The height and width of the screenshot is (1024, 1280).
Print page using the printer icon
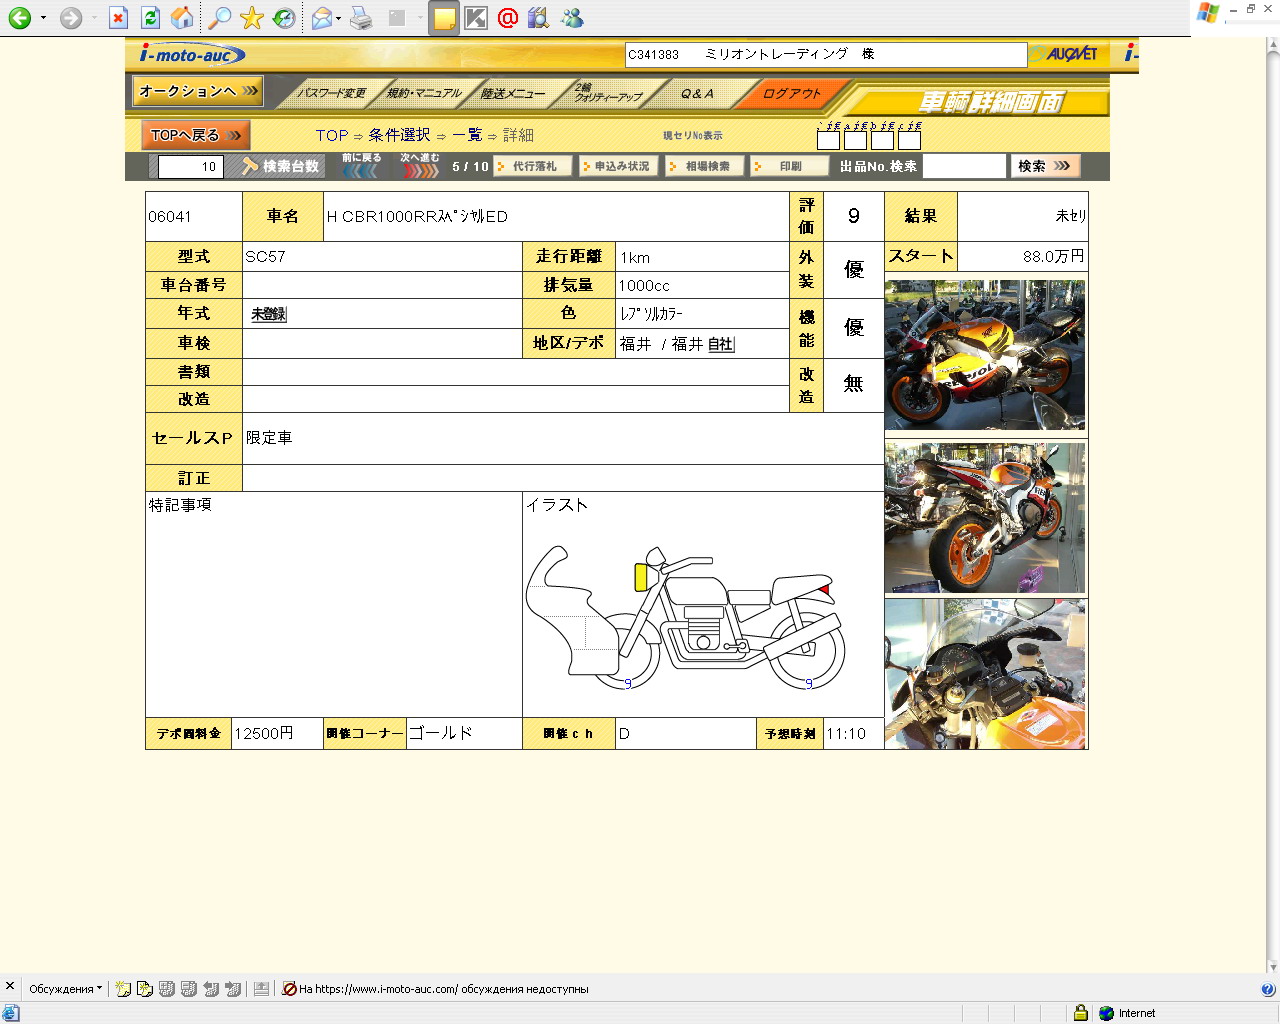362,18
